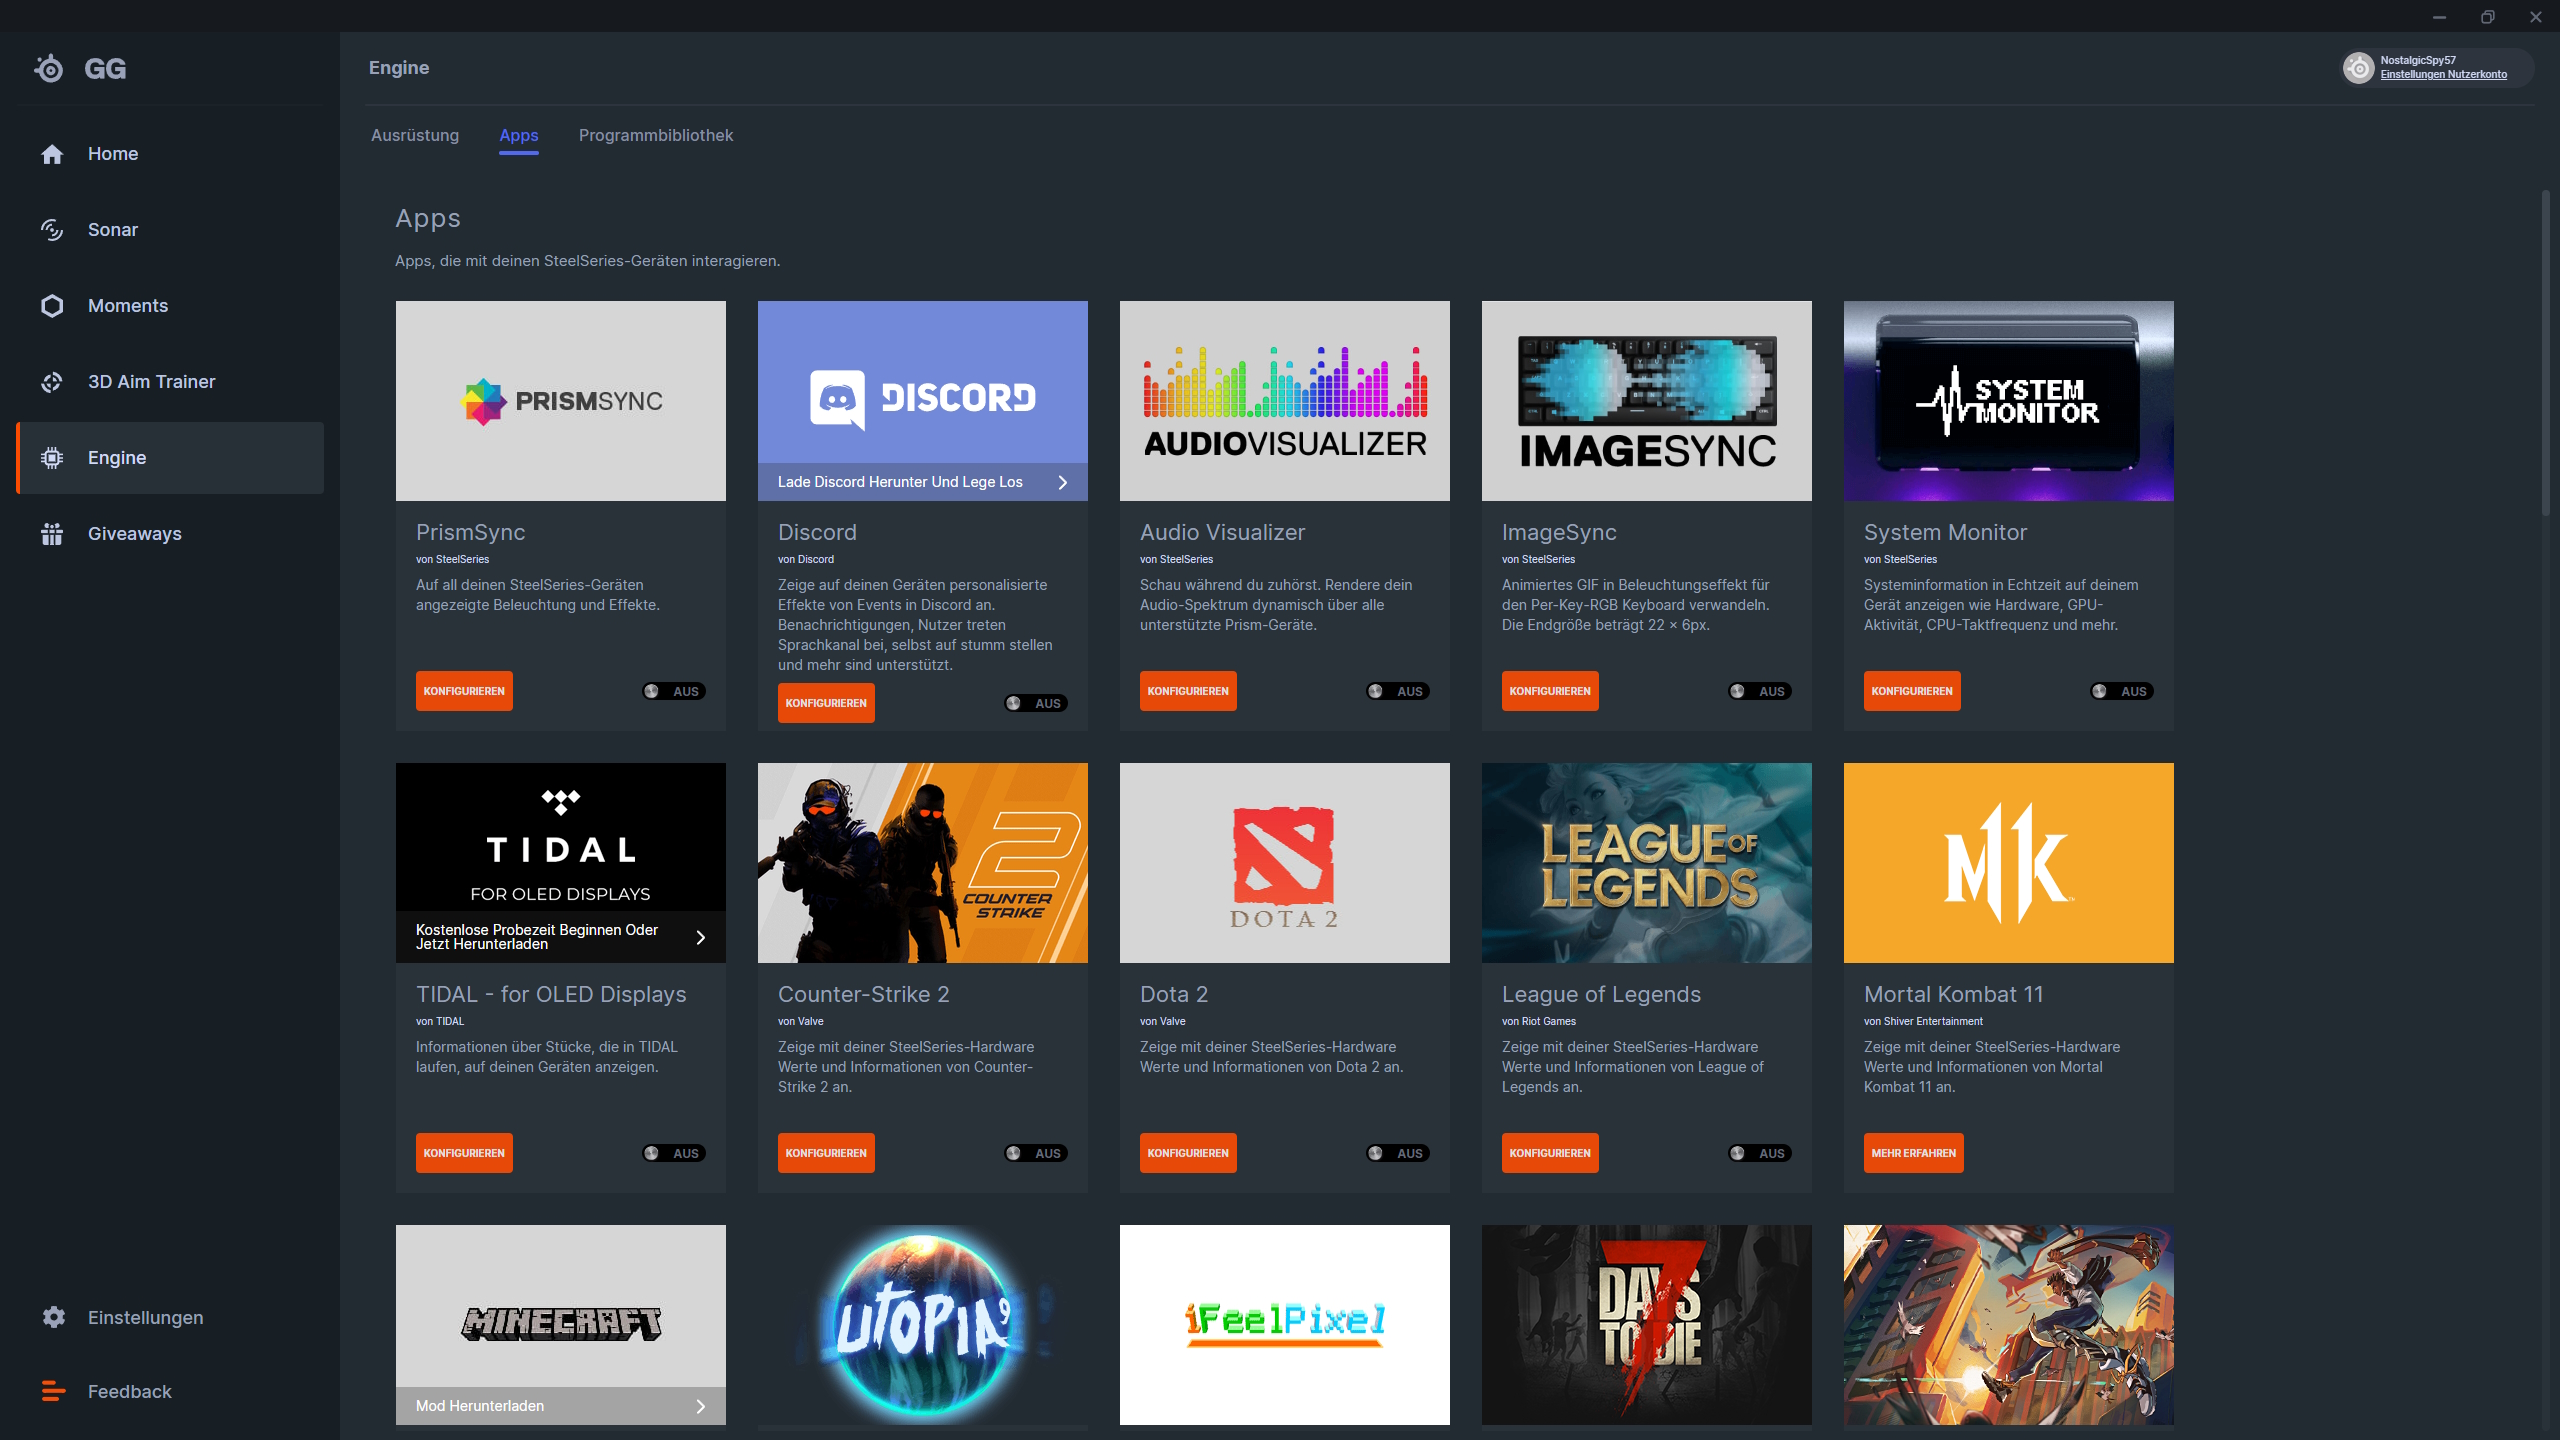Open Giveaways via the gift icon

click(x=52, y=534)
